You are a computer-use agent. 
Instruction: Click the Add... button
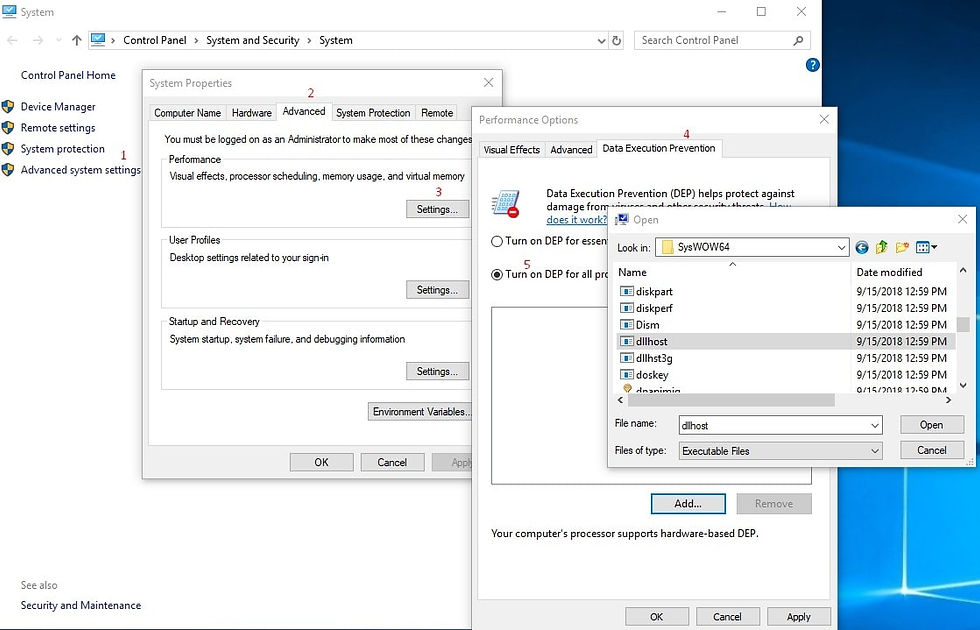(688, 504)
